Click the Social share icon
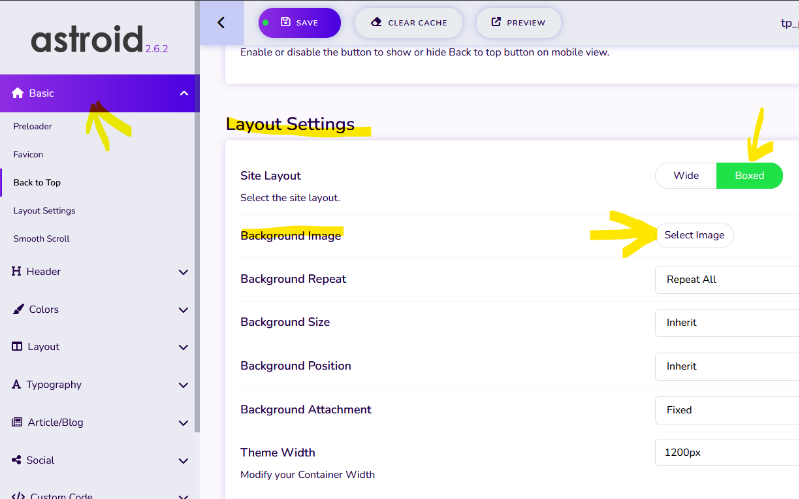799x499 pixels. pos(16,460)
